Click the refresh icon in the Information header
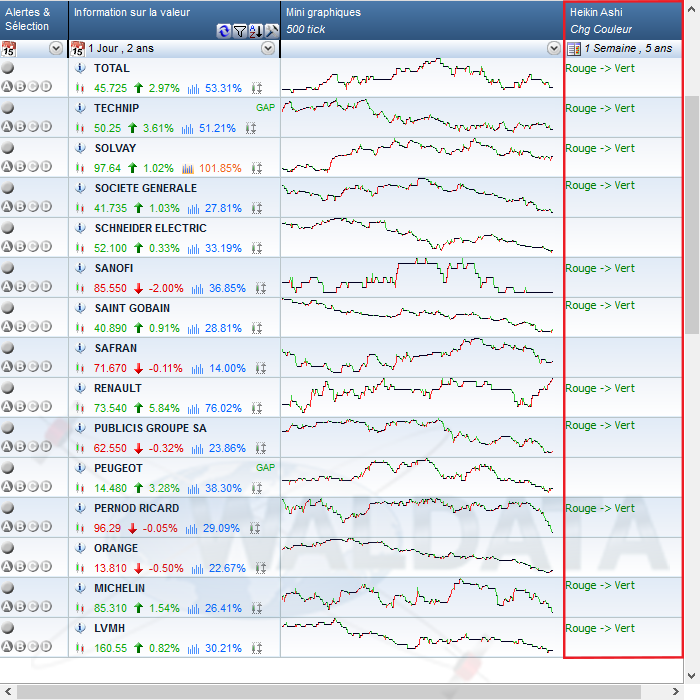The image size is (700, 700). 224,31
